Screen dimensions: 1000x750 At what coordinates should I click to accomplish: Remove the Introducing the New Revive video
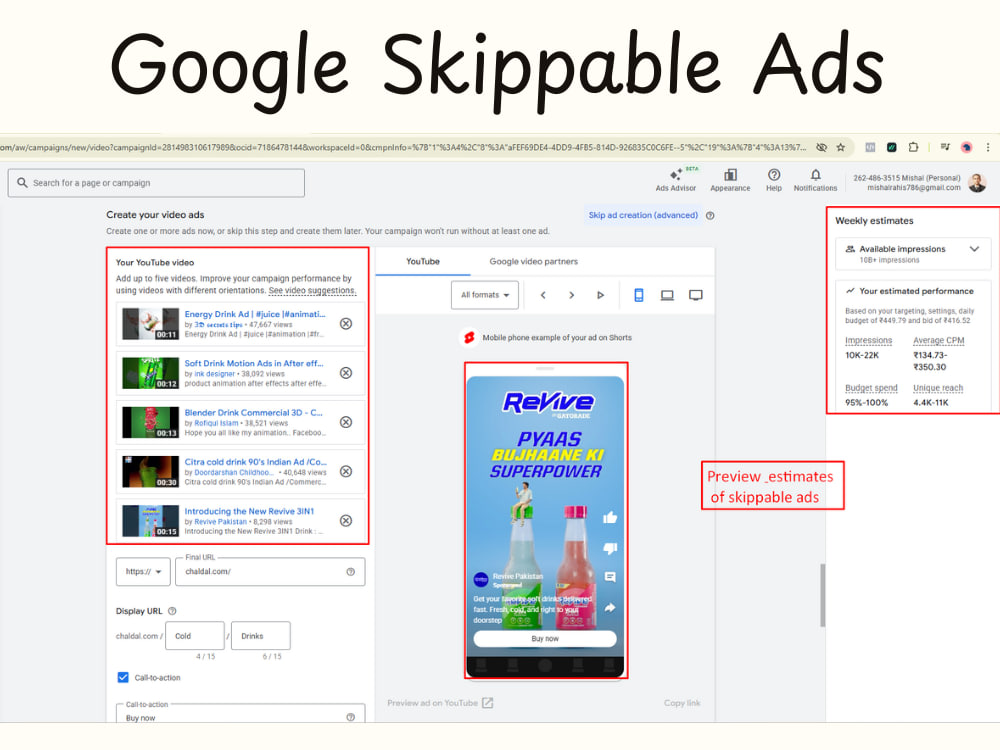(346, 521)
